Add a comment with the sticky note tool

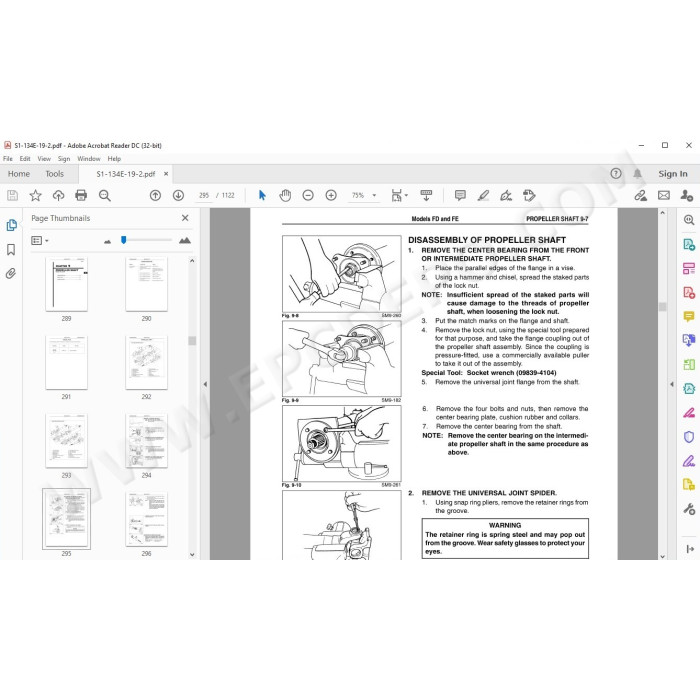pos(460,196)
